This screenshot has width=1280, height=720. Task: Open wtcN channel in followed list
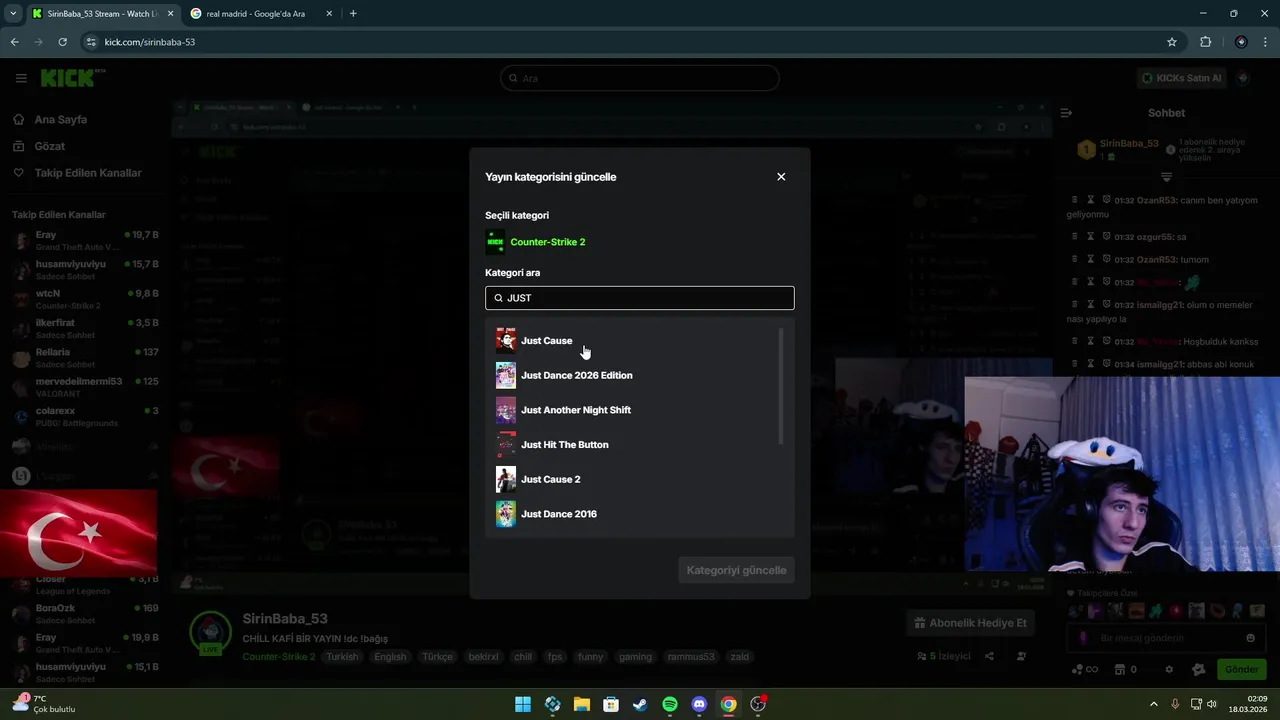coord(85,300)
